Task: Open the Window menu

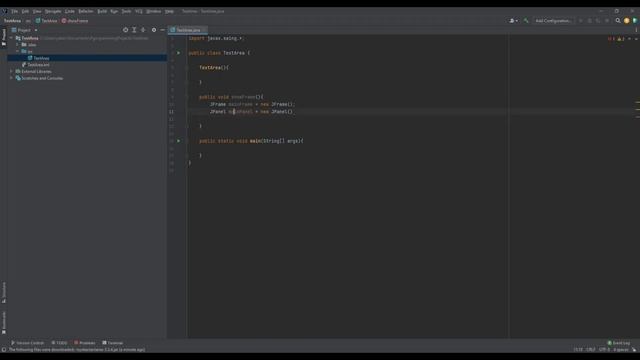Action: click(x=154, y=11)
